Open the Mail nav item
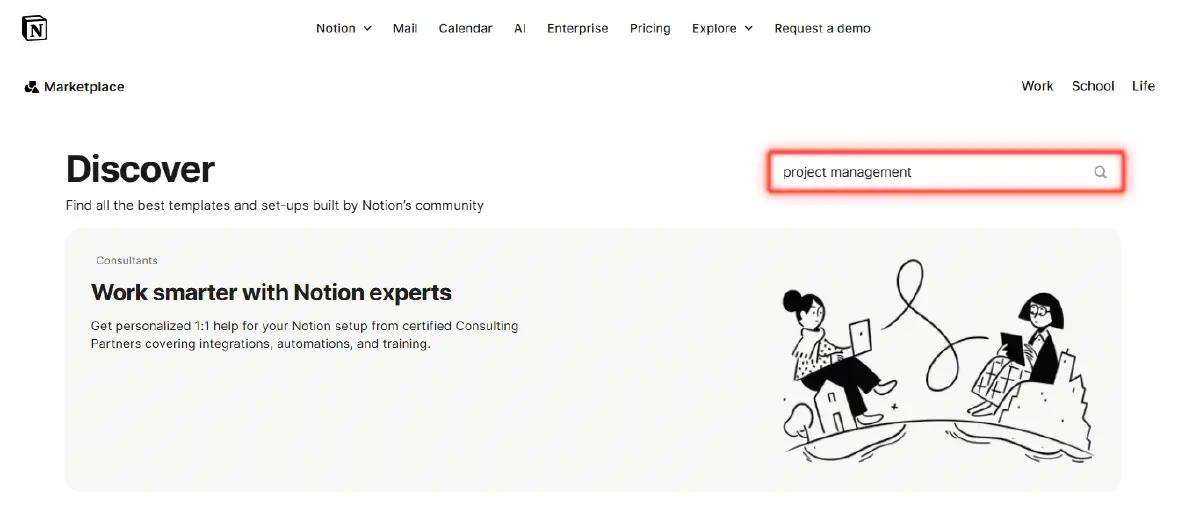 click(405, 28)
